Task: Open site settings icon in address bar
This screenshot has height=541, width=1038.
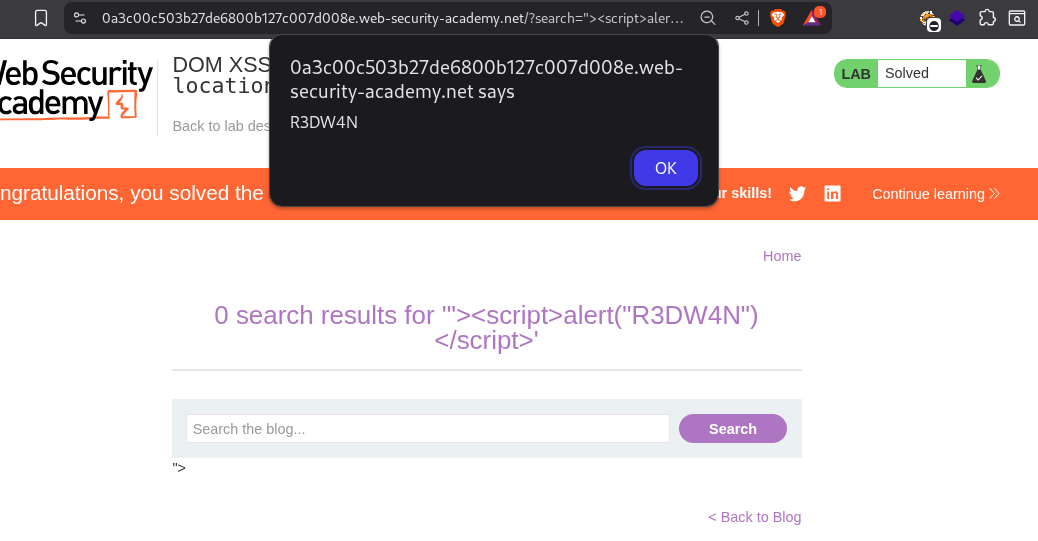Action: pyautogui.click(x=80, y=18)
